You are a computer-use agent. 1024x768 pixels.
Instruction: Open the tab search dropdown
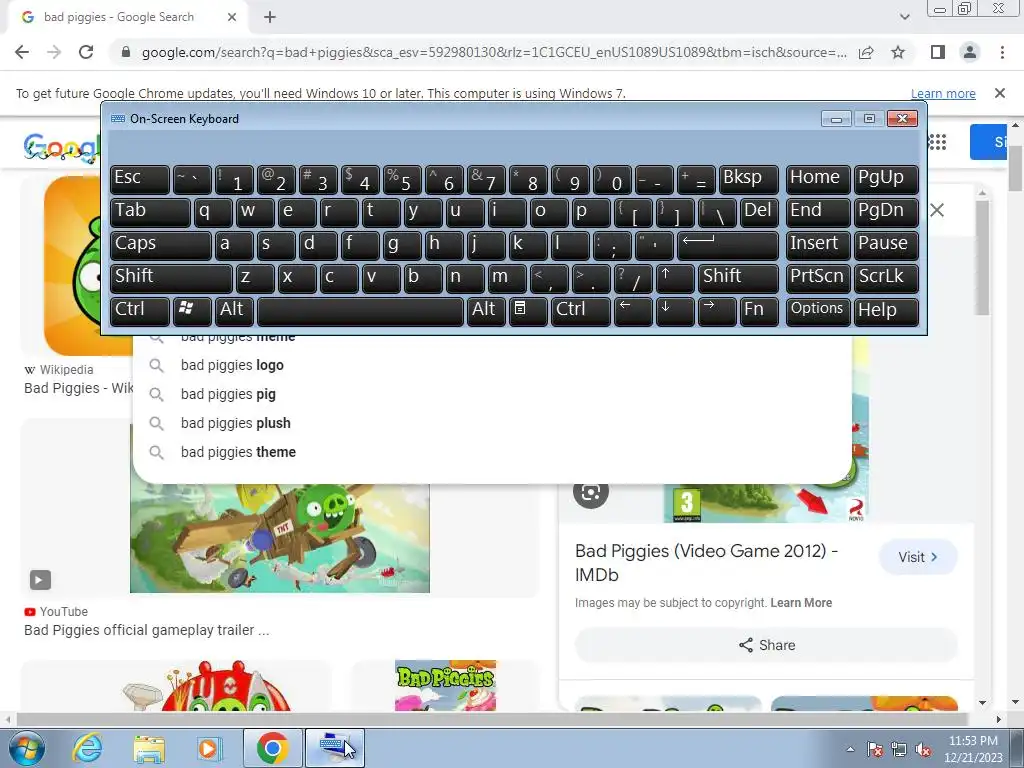(904, 18)
